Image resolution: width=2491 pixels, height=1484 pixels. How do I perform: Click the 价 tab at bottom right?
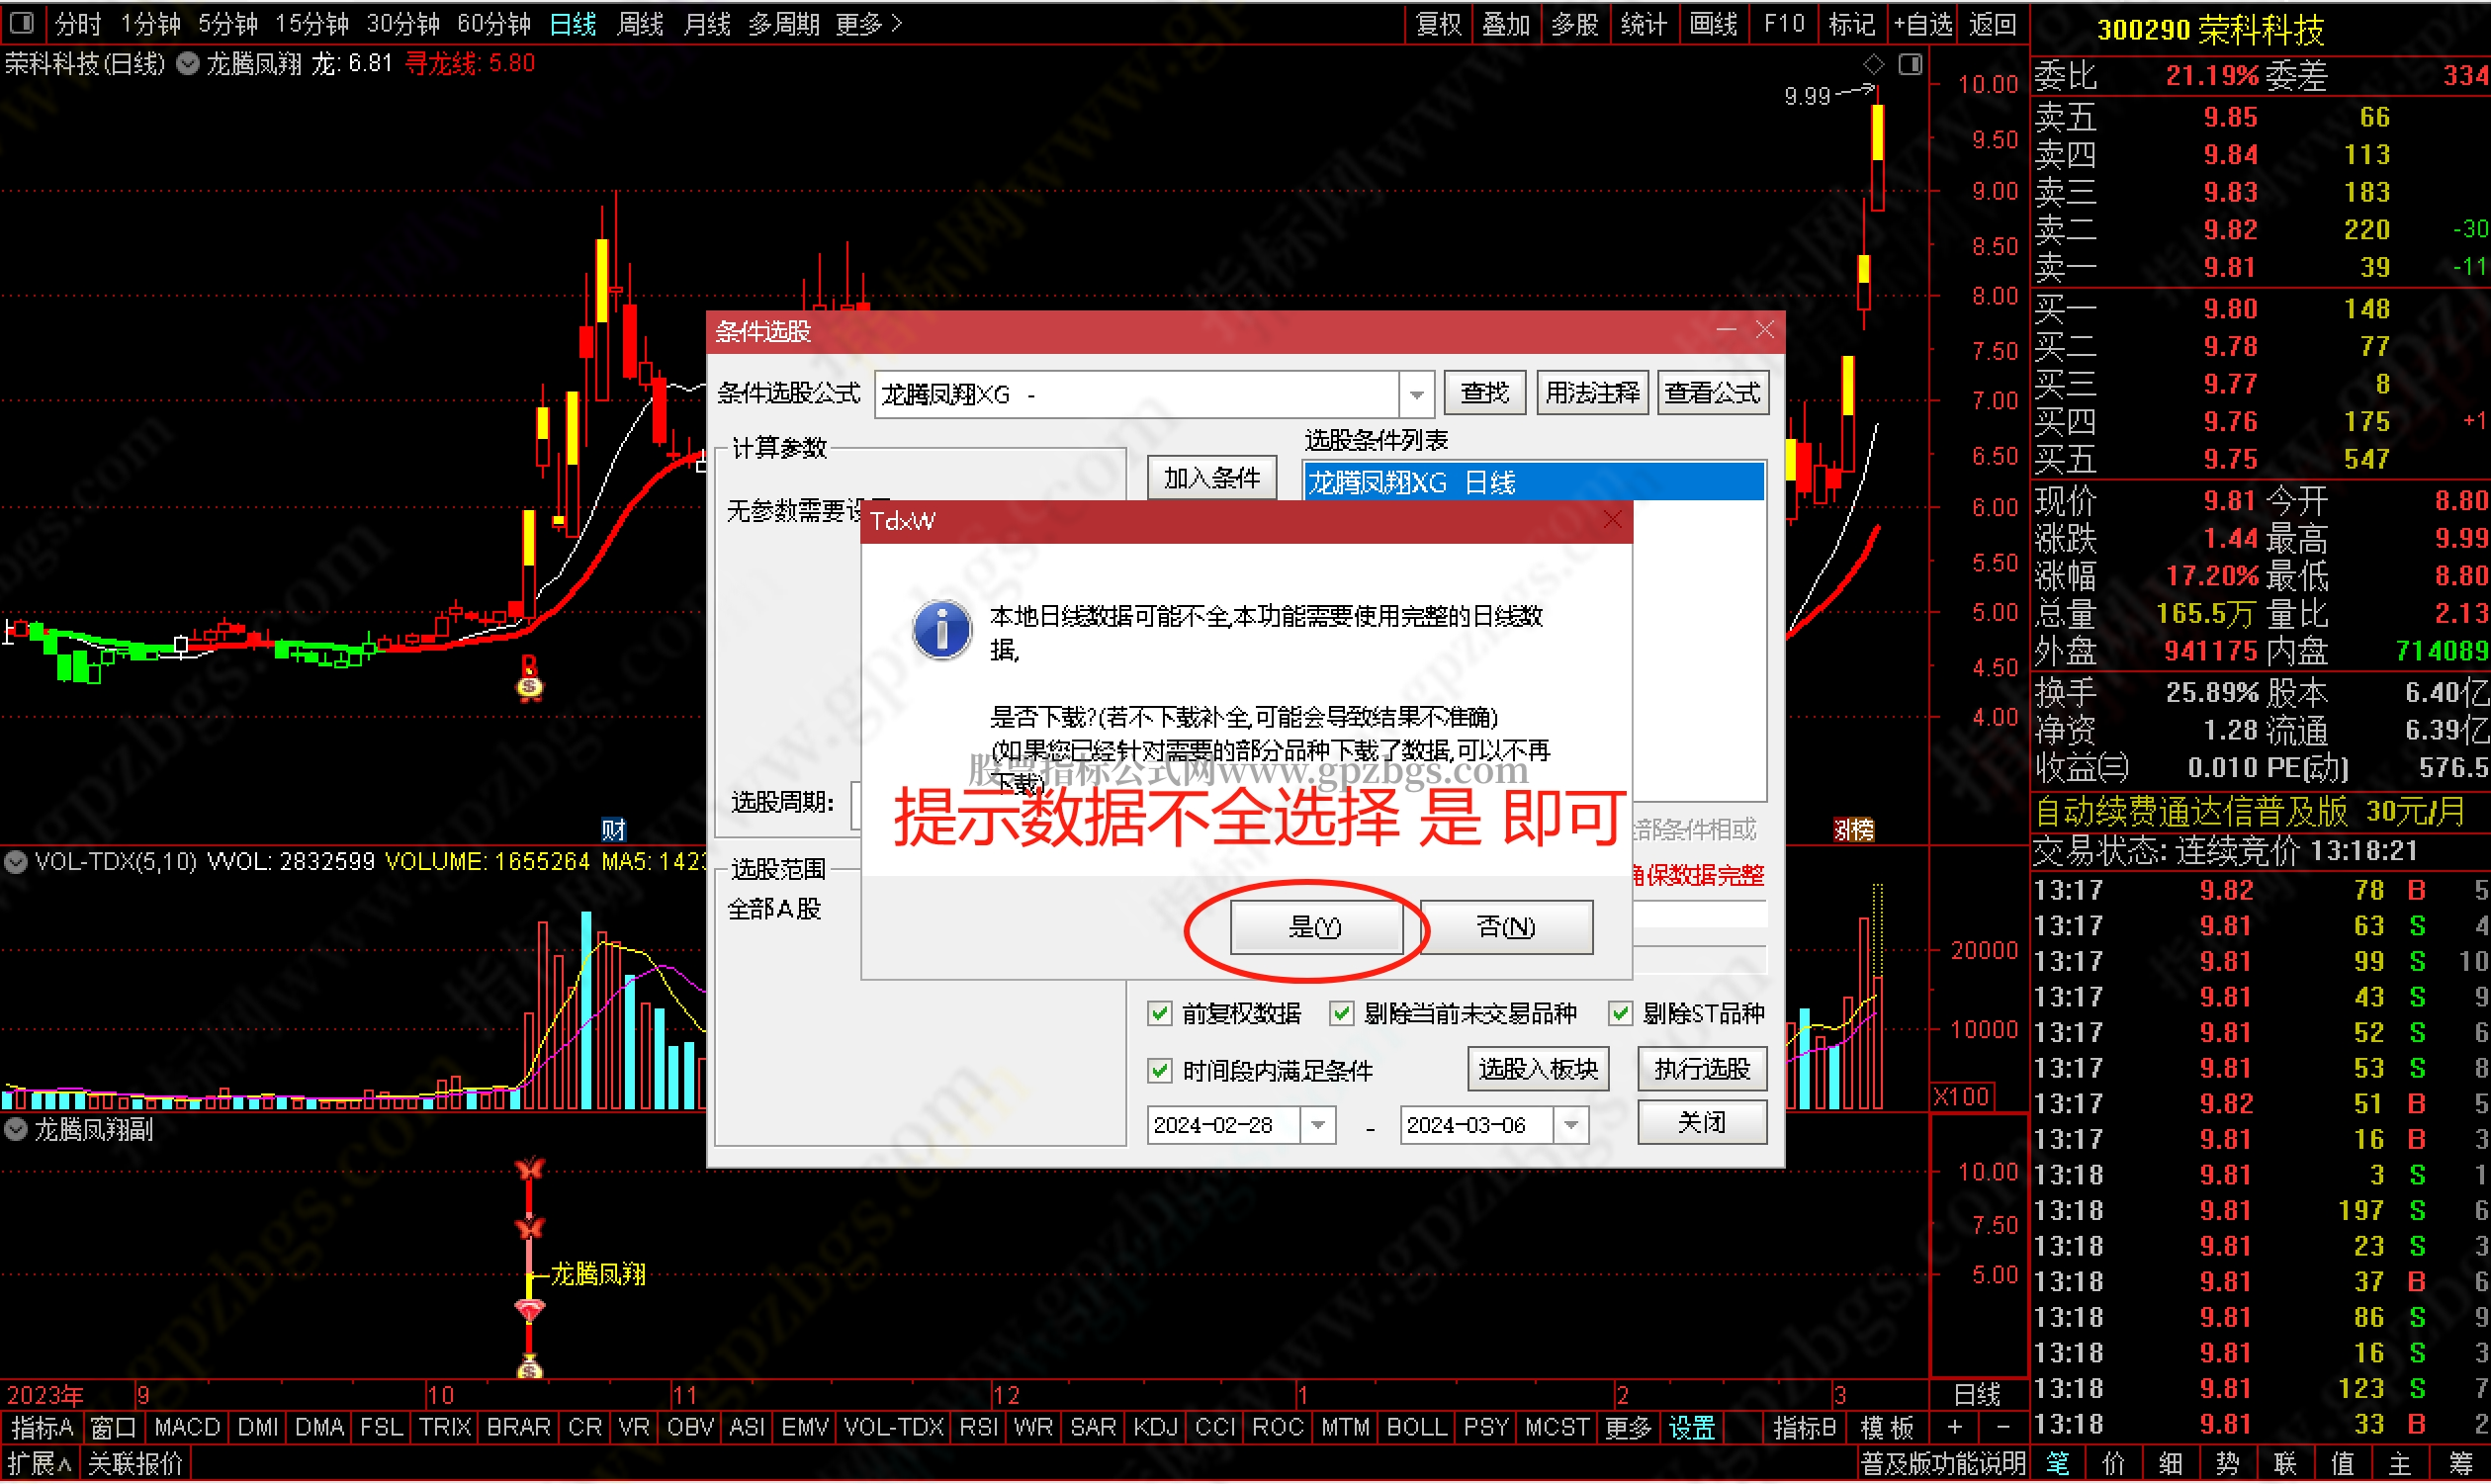pos(2114,1465)
